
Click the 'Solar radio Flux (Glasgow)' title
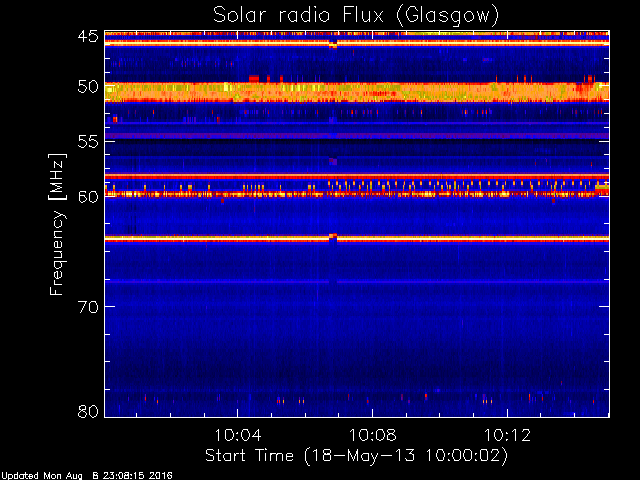coord(356,16)
